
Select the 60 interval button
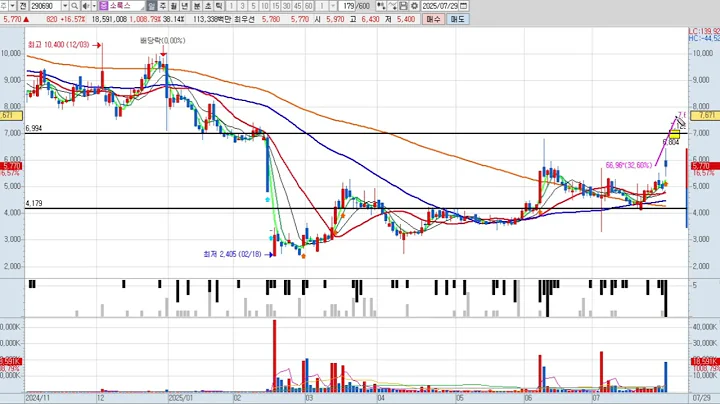pos(309,6)
